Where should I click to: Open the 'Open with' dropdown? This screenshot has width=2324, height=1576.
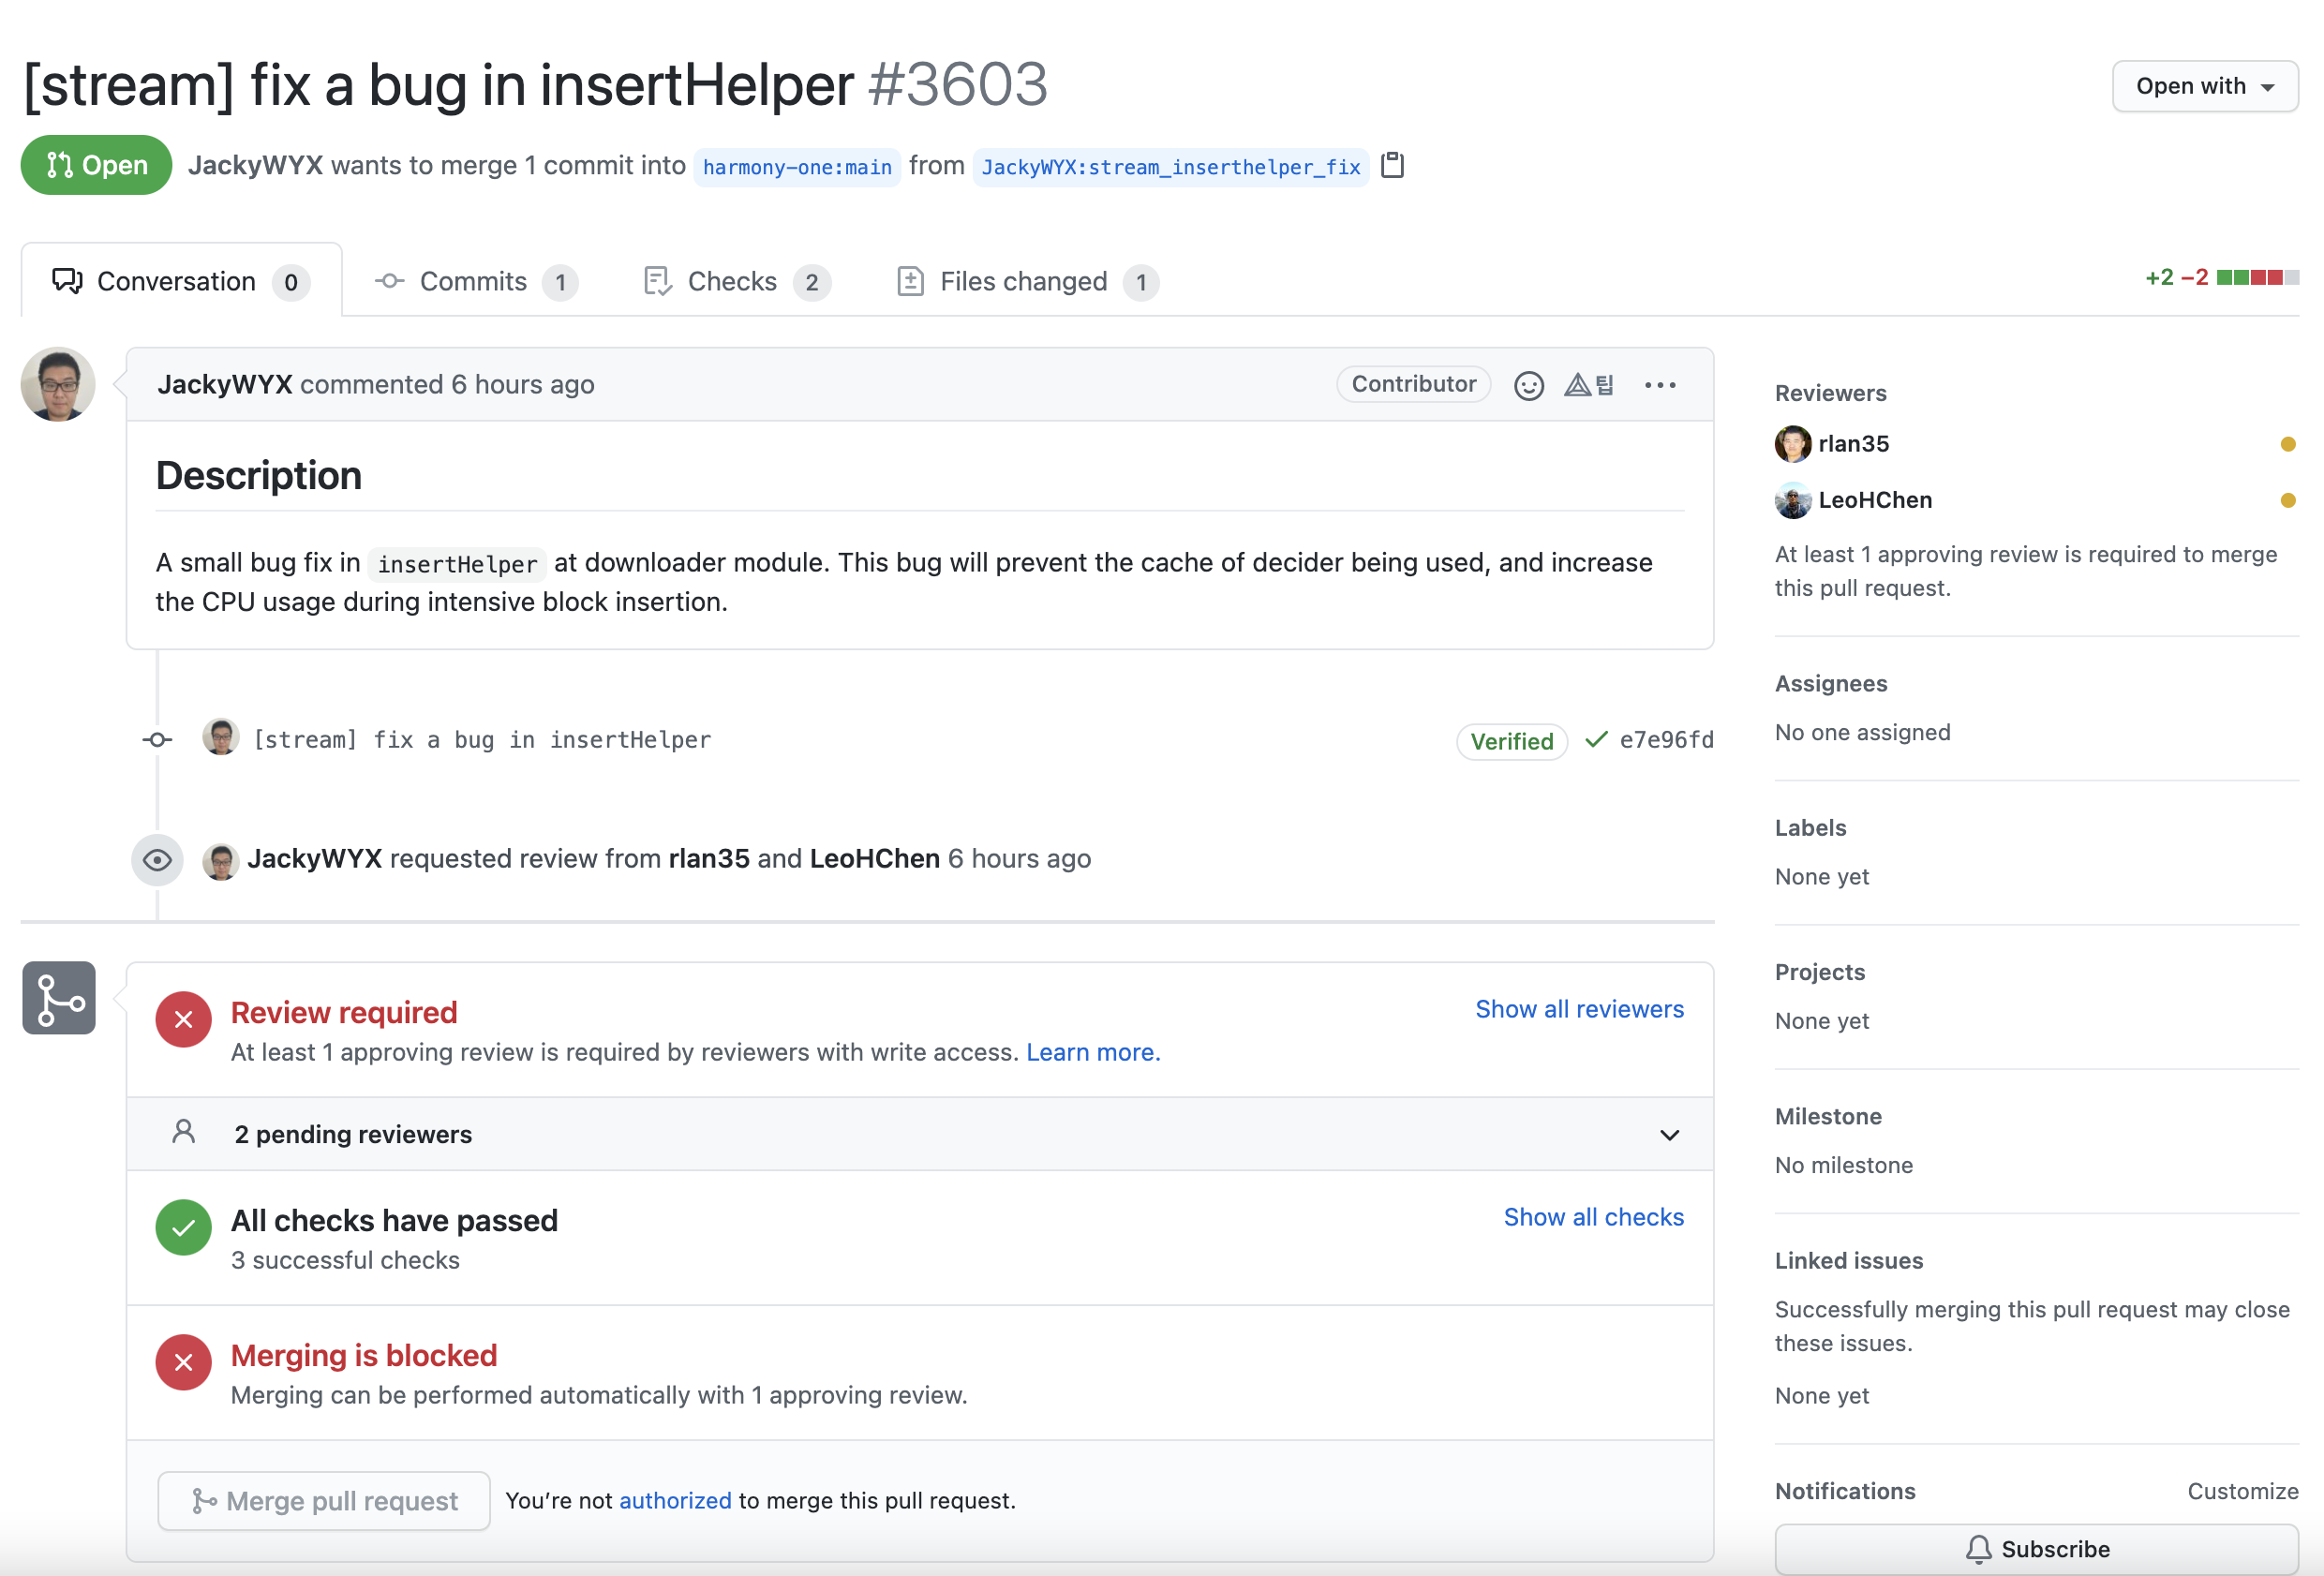point(2204,86)
